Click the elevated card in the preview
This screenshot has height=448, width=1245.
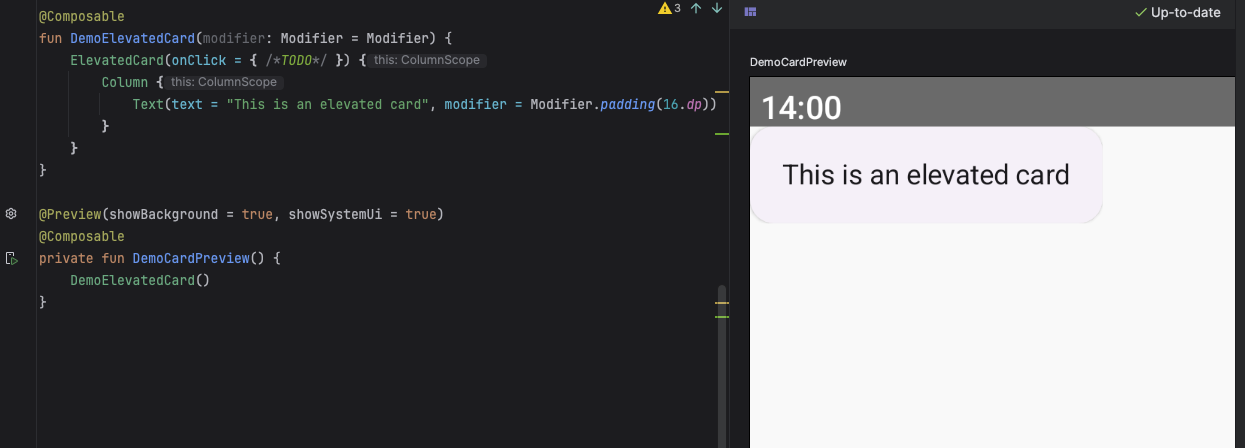(925, 175)
